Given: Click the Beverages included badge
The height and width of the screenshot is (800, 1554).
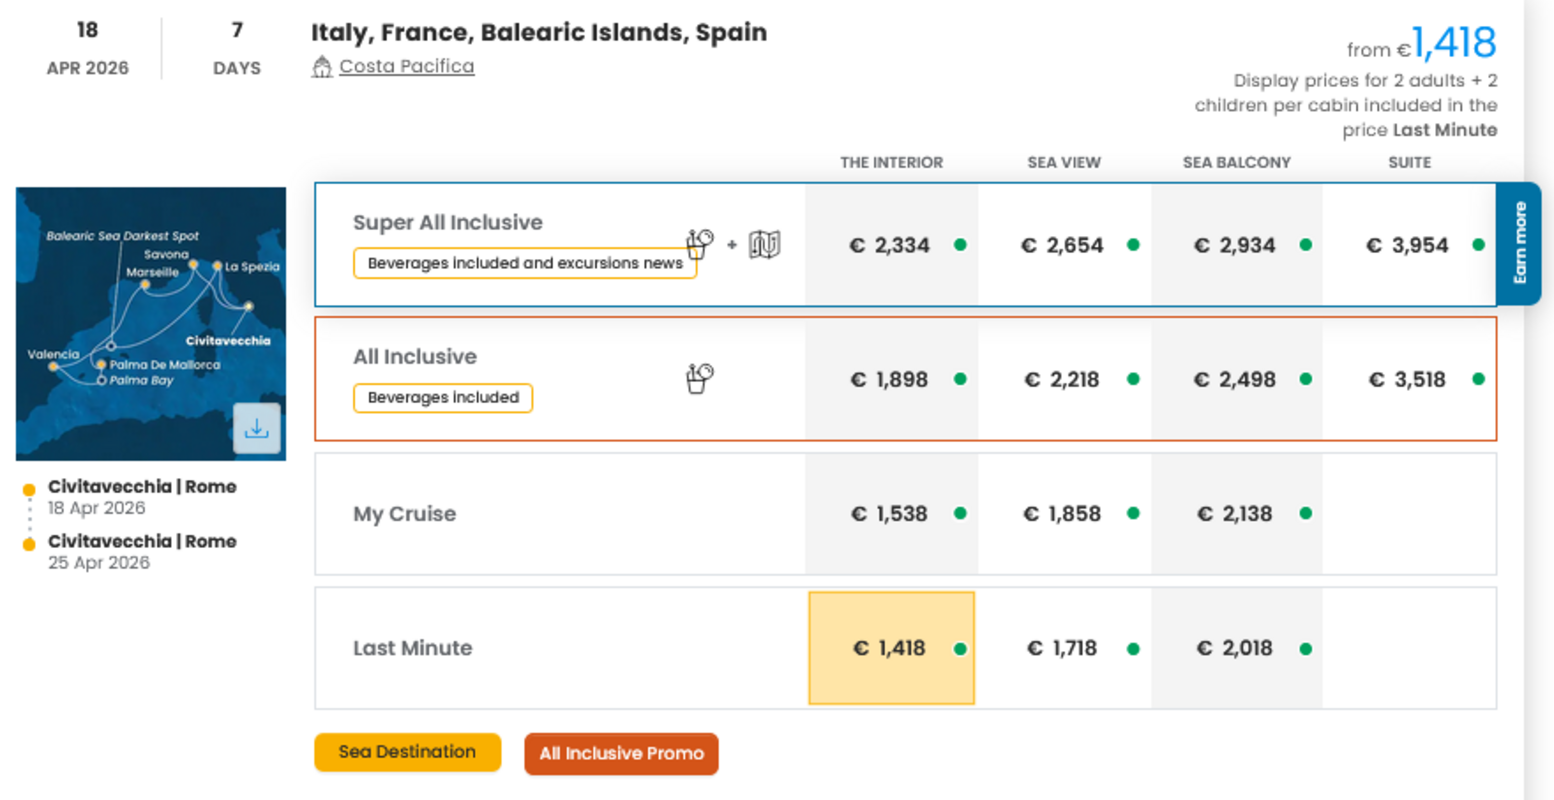Looking at the screenshot, I should pyautogui.click(x=443, y=398).
